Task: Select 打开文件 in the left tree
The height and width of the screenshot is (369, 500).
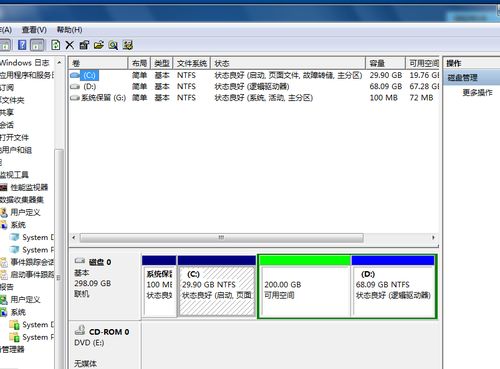Action: coord(14,137)
